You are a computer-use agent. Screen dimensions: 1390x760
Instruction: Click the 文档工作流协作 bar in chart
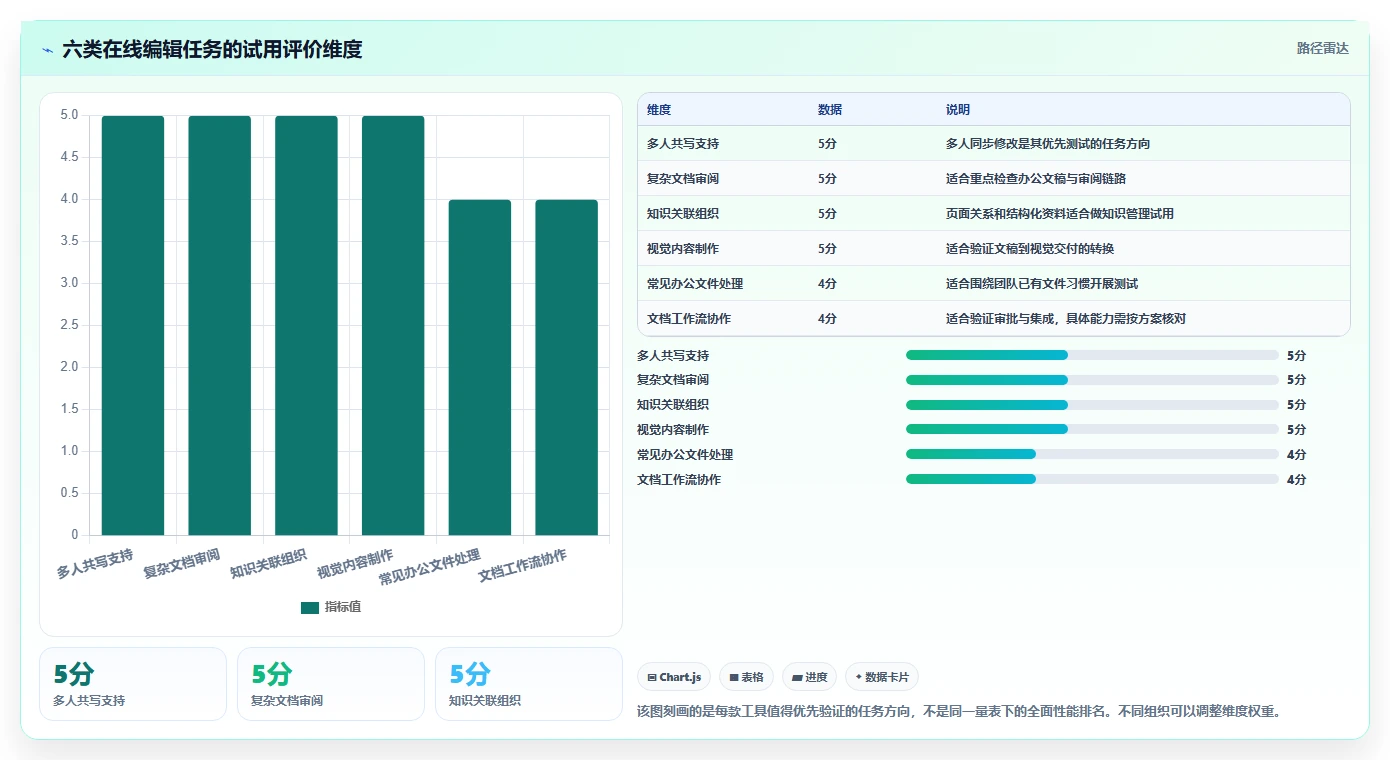click(x=566, y=367)
